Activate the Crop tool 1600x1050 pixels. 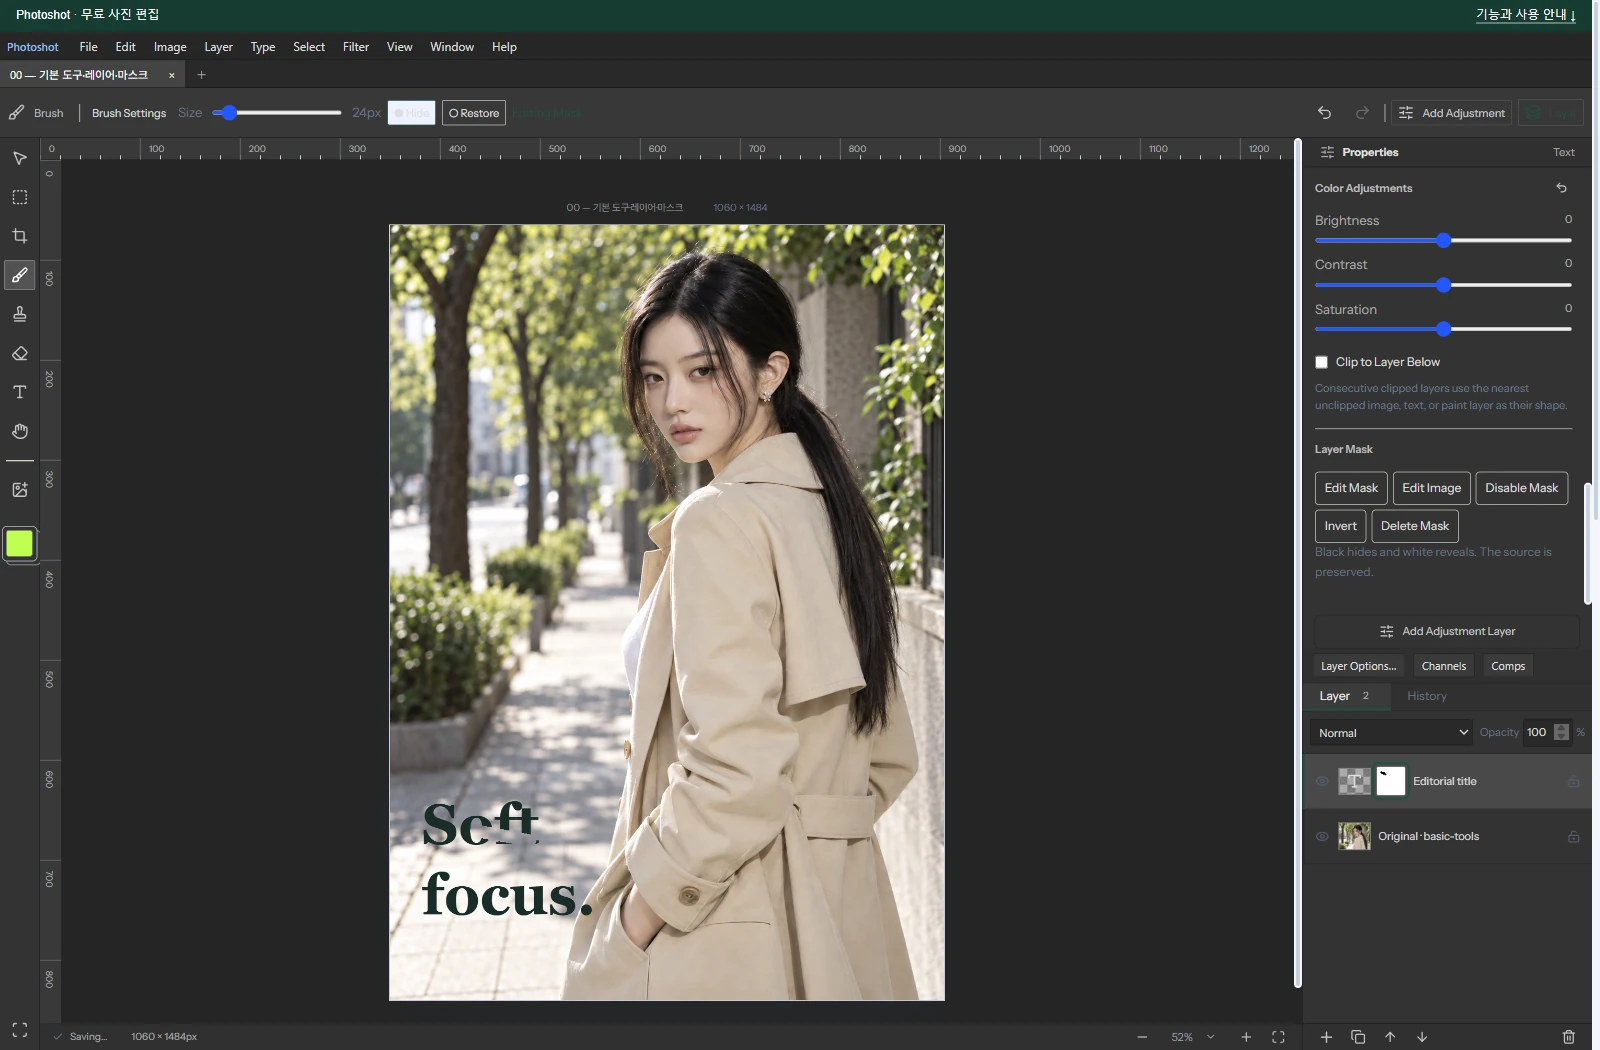pyautogui.click(x=19, y=236)
